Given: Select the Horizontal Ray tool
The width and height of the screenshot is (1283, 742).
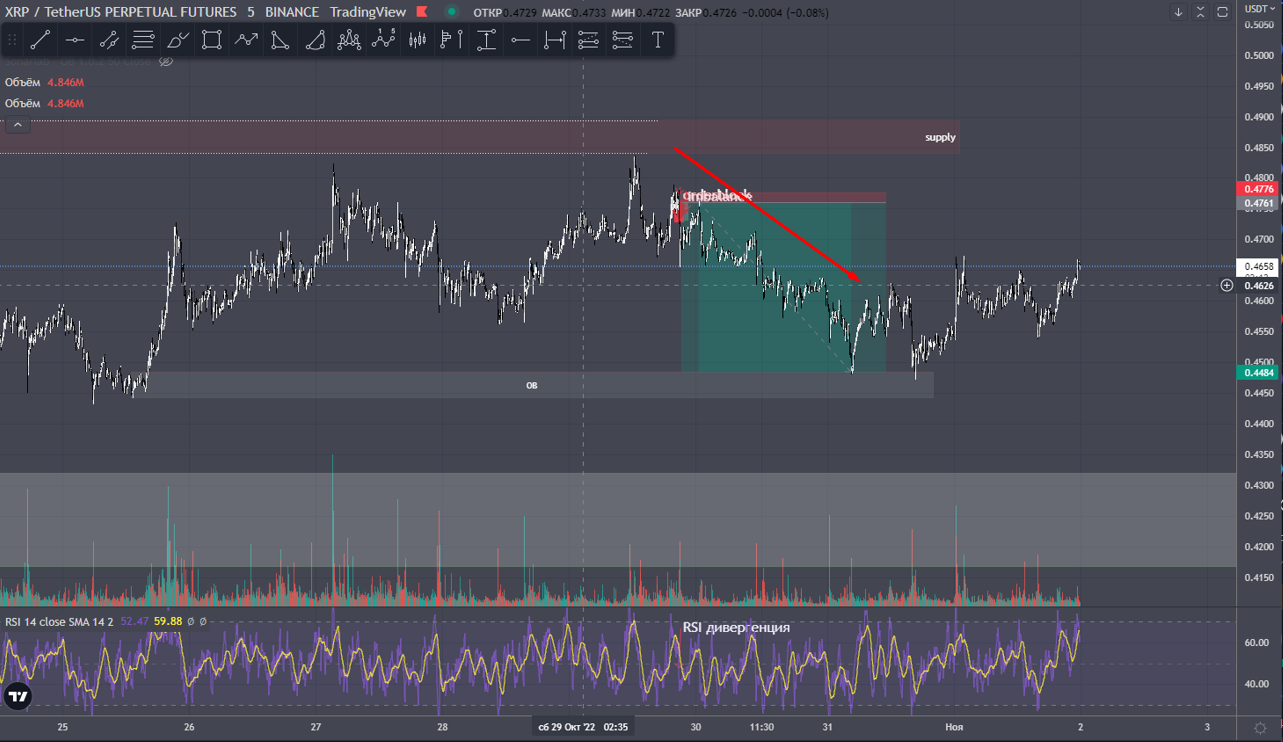Looking at the screenshot, I should coord(520,40).
